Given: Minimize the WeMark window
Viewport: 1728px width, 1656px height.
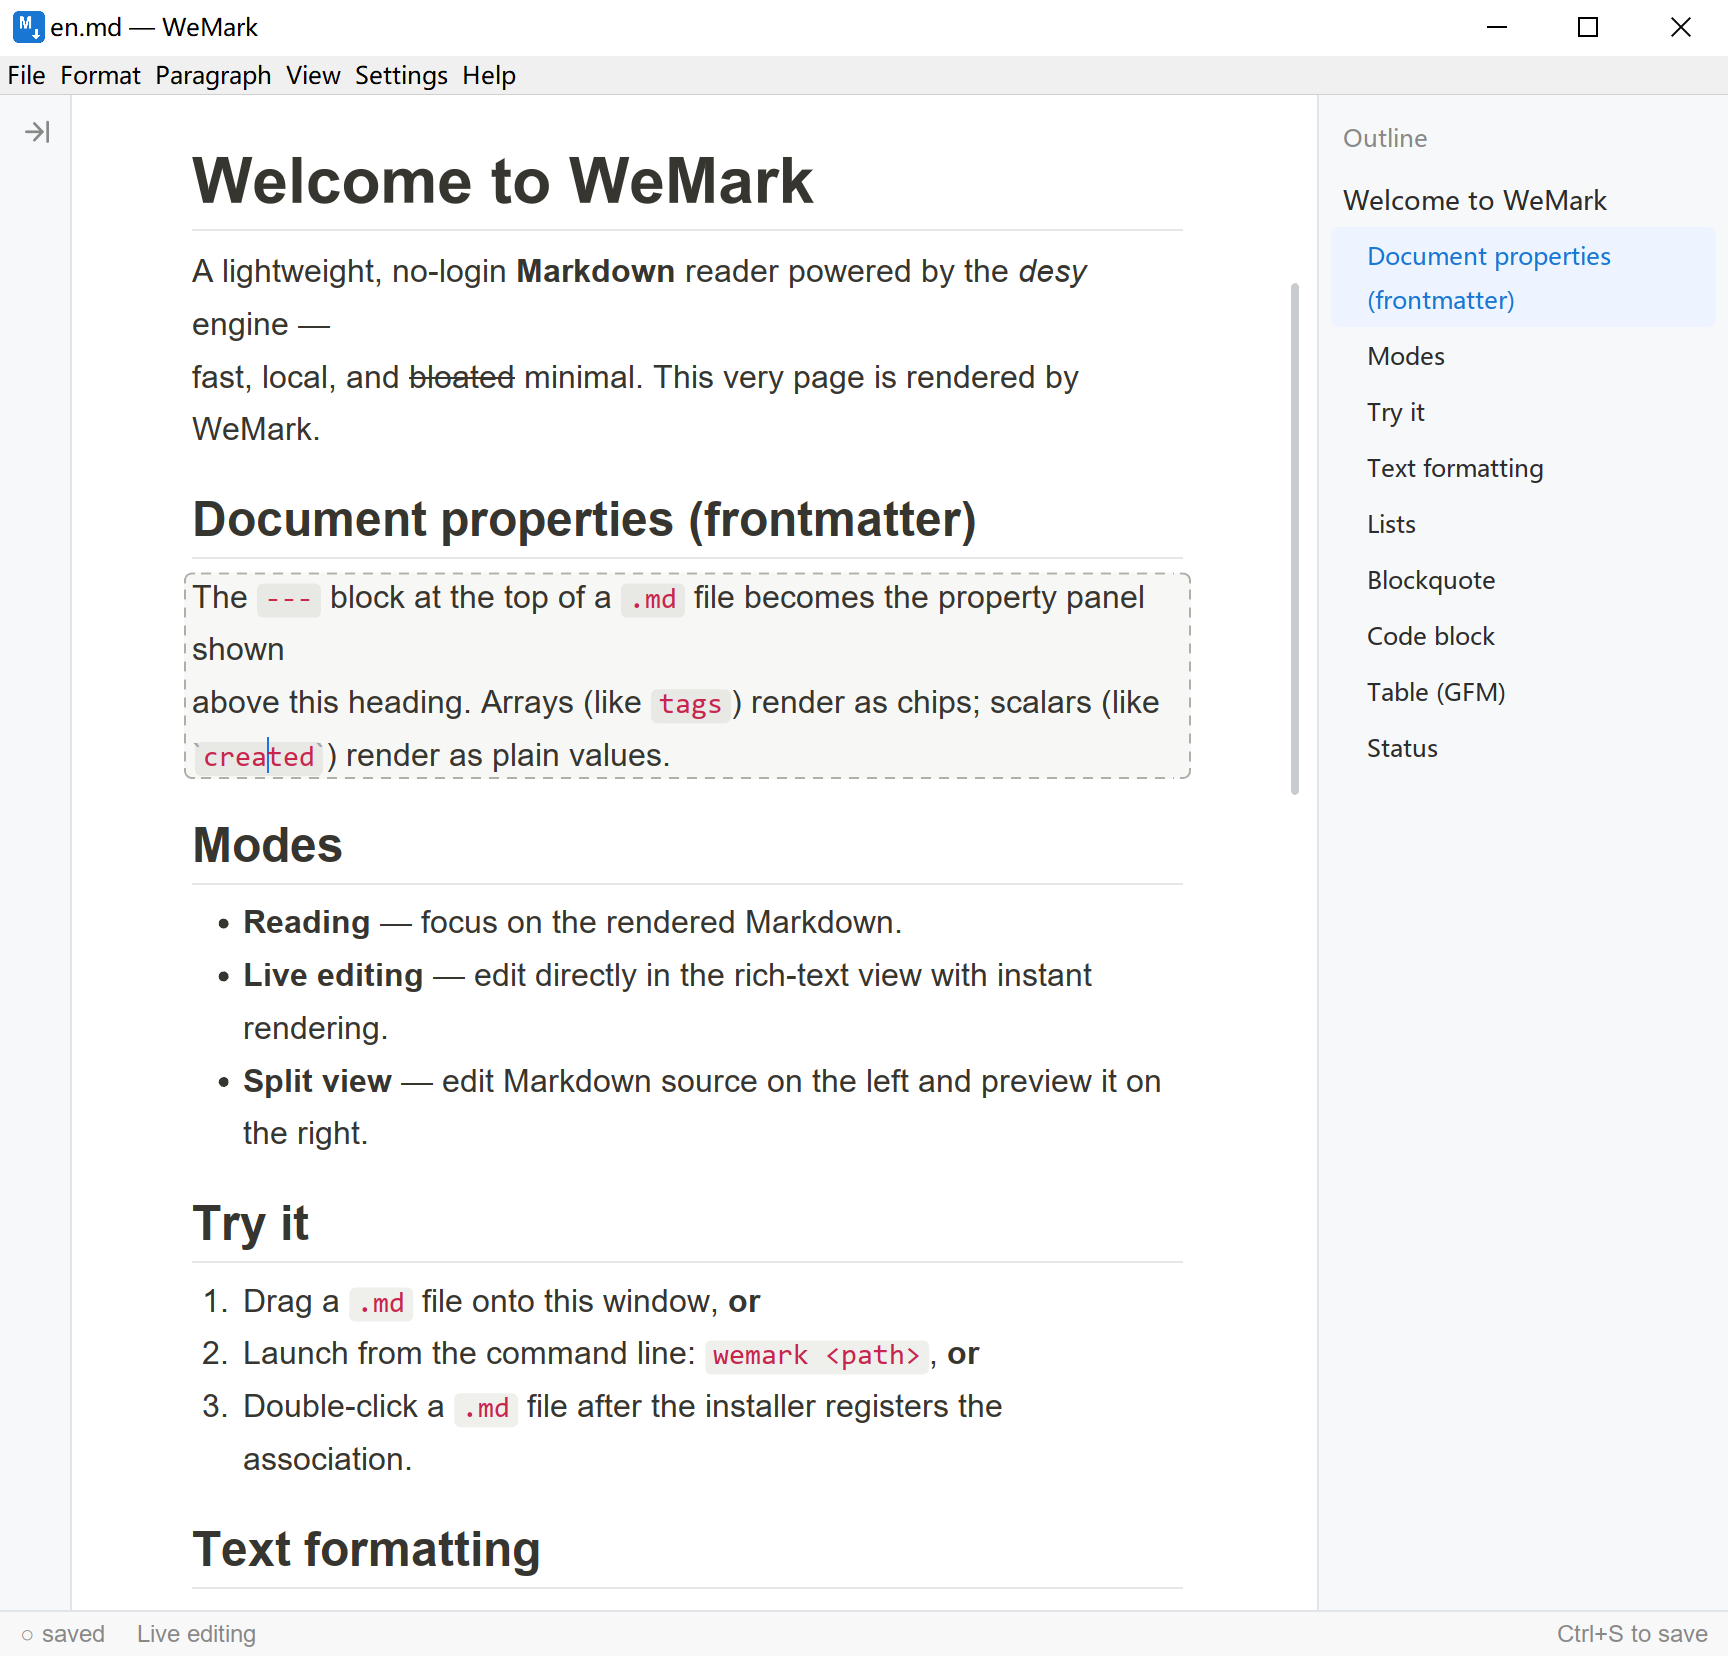Looking at the screenshot, I should 1496,27.
